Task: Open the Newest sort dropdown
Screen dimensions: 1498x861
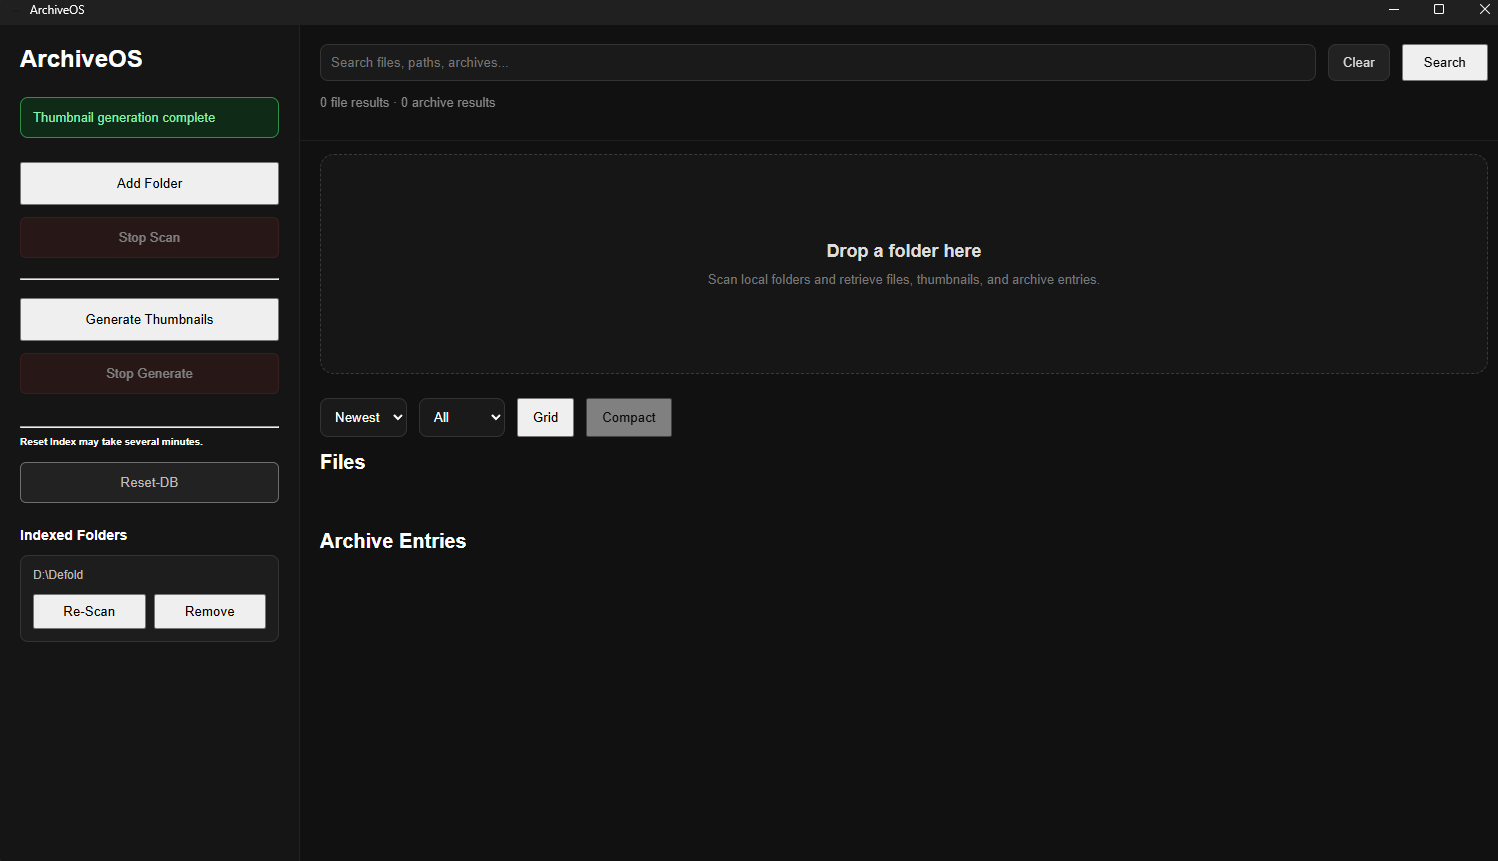Action: [x=363, y=417]
